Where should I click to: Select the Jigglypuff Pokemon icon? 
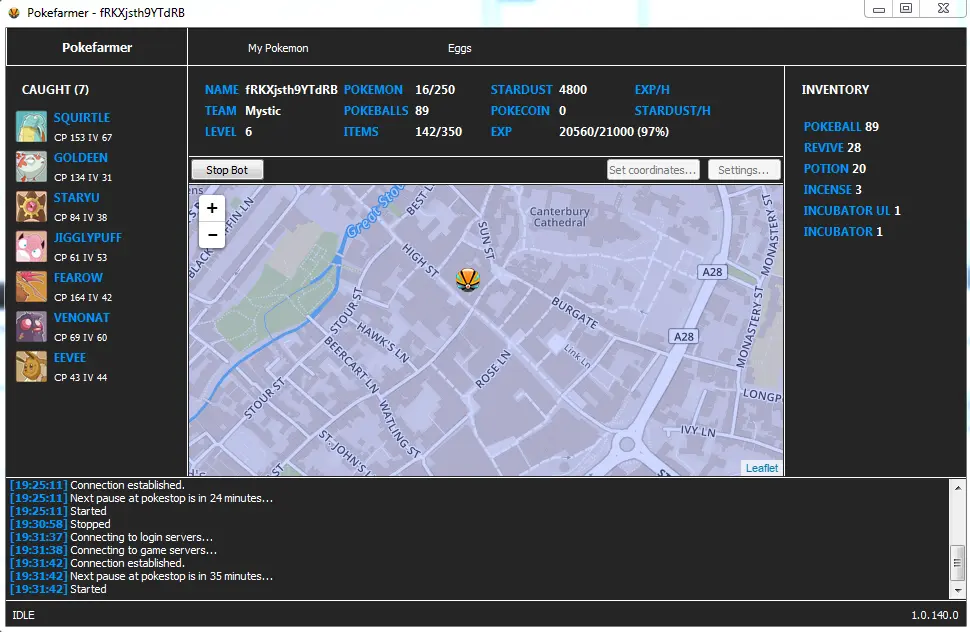tap(31, 247)
